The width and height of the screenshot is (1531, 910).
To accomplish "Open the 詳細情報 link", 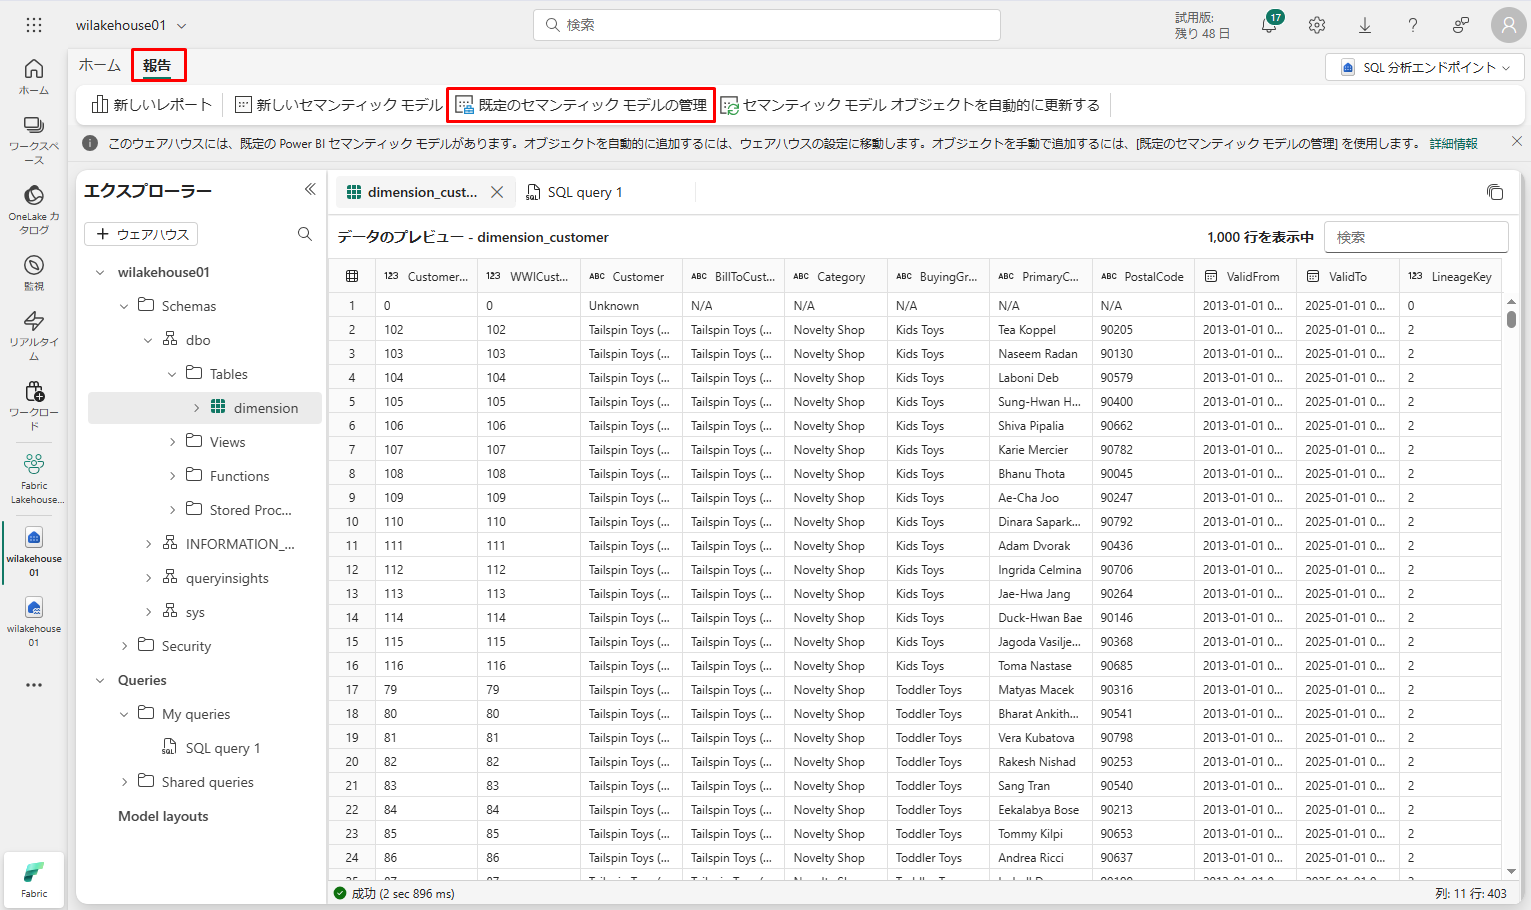I will pos(1453,144).
